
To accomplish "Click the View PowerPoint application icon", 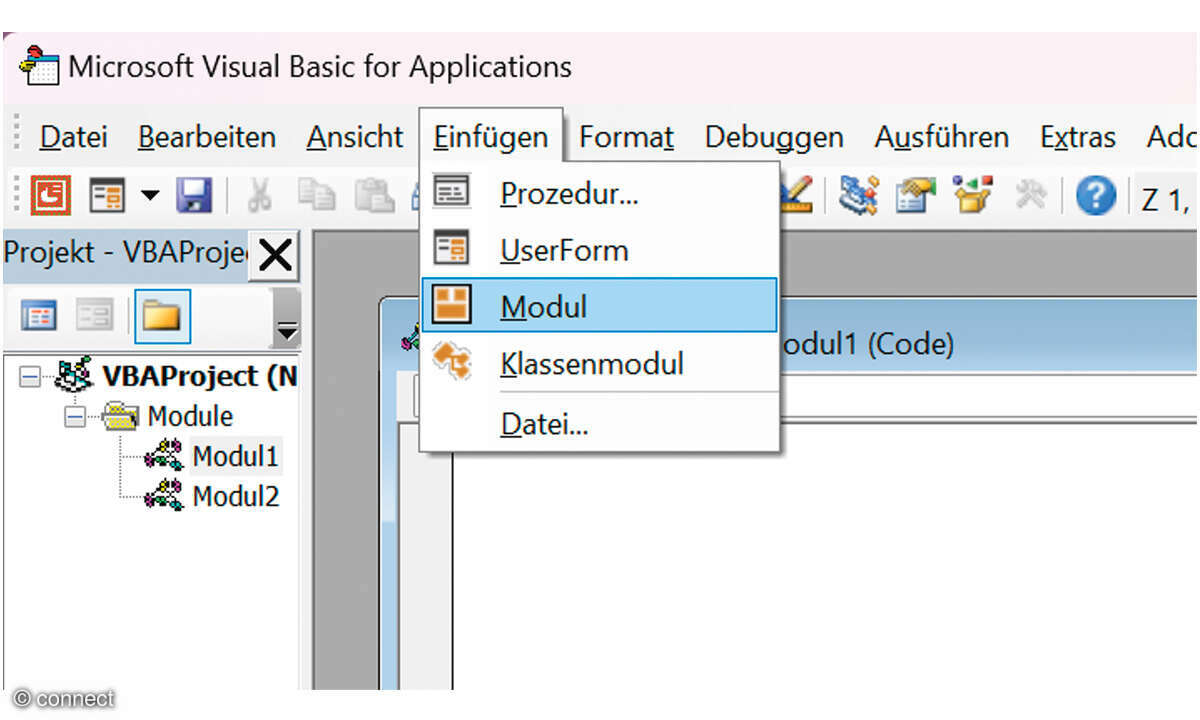I will [51, 194].
